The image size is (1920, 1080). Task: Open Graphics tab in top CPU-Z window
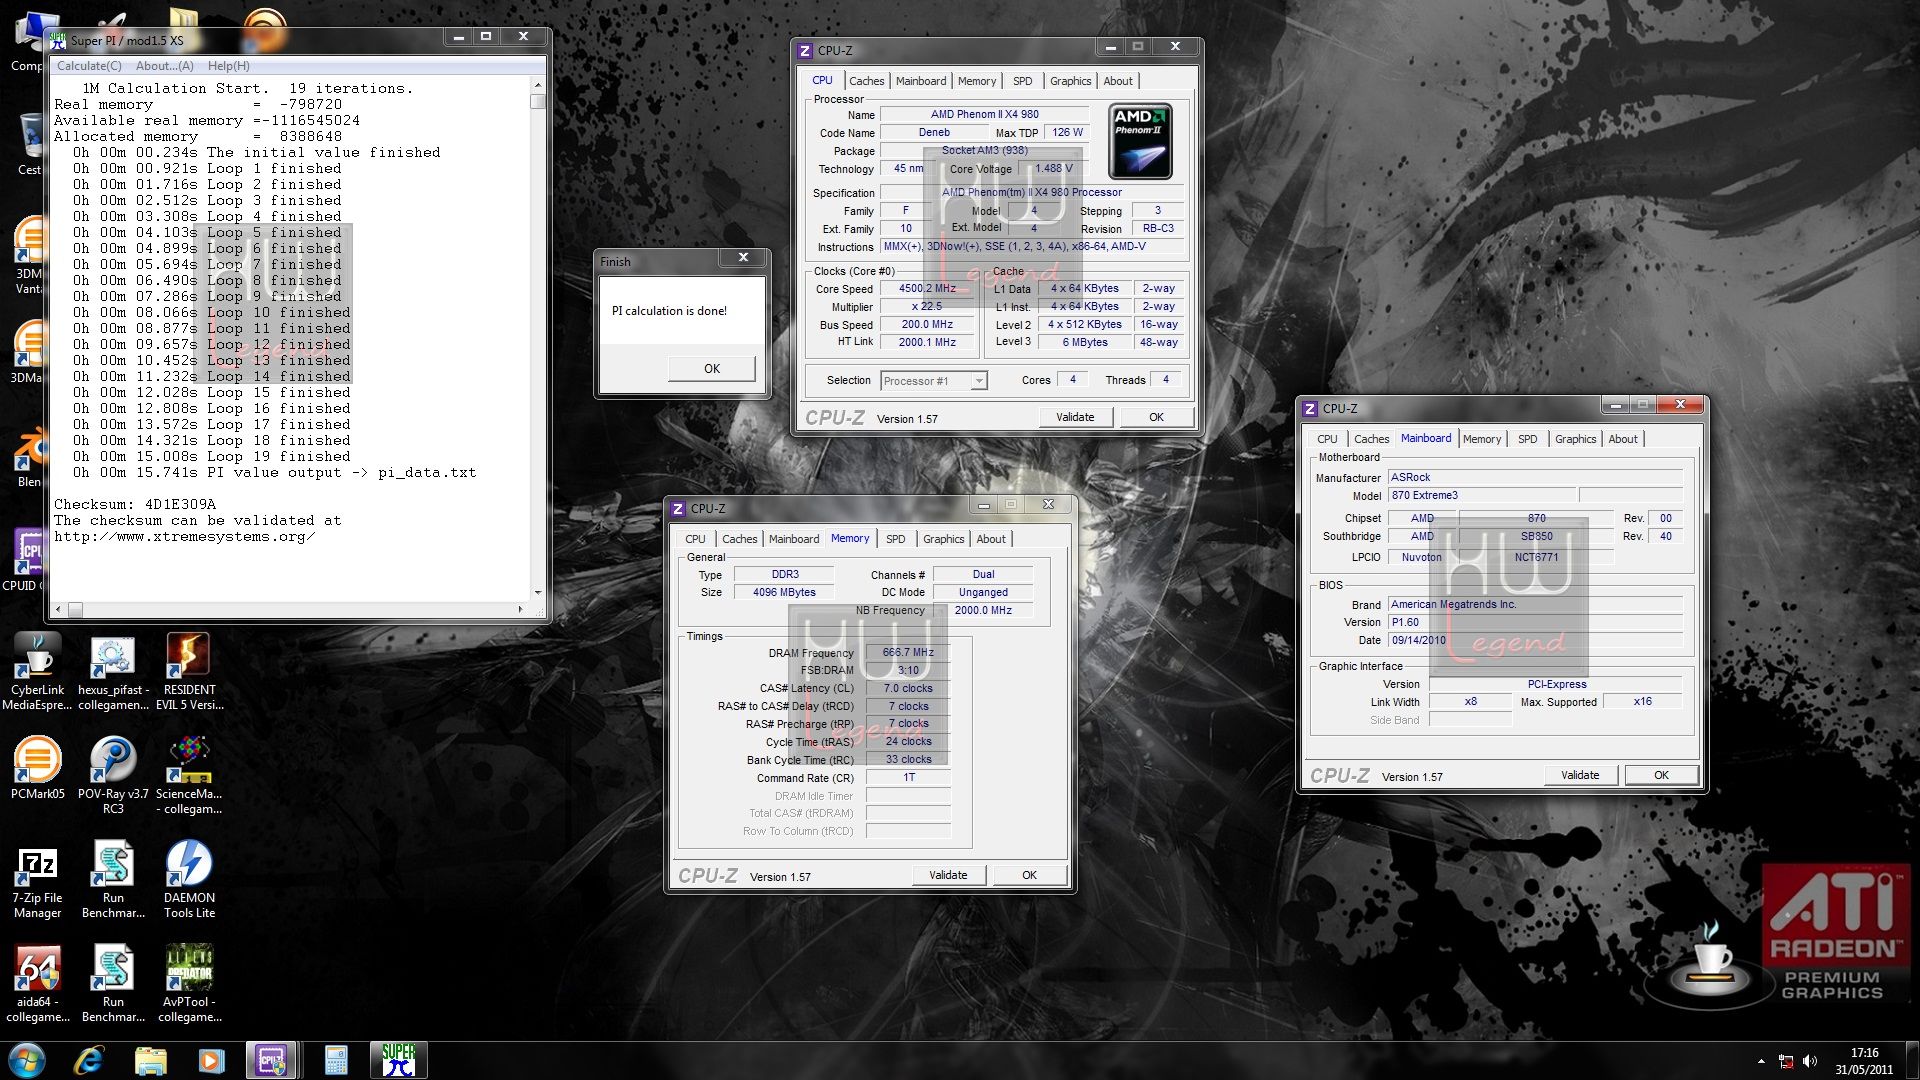click(x=1070, y=81)
